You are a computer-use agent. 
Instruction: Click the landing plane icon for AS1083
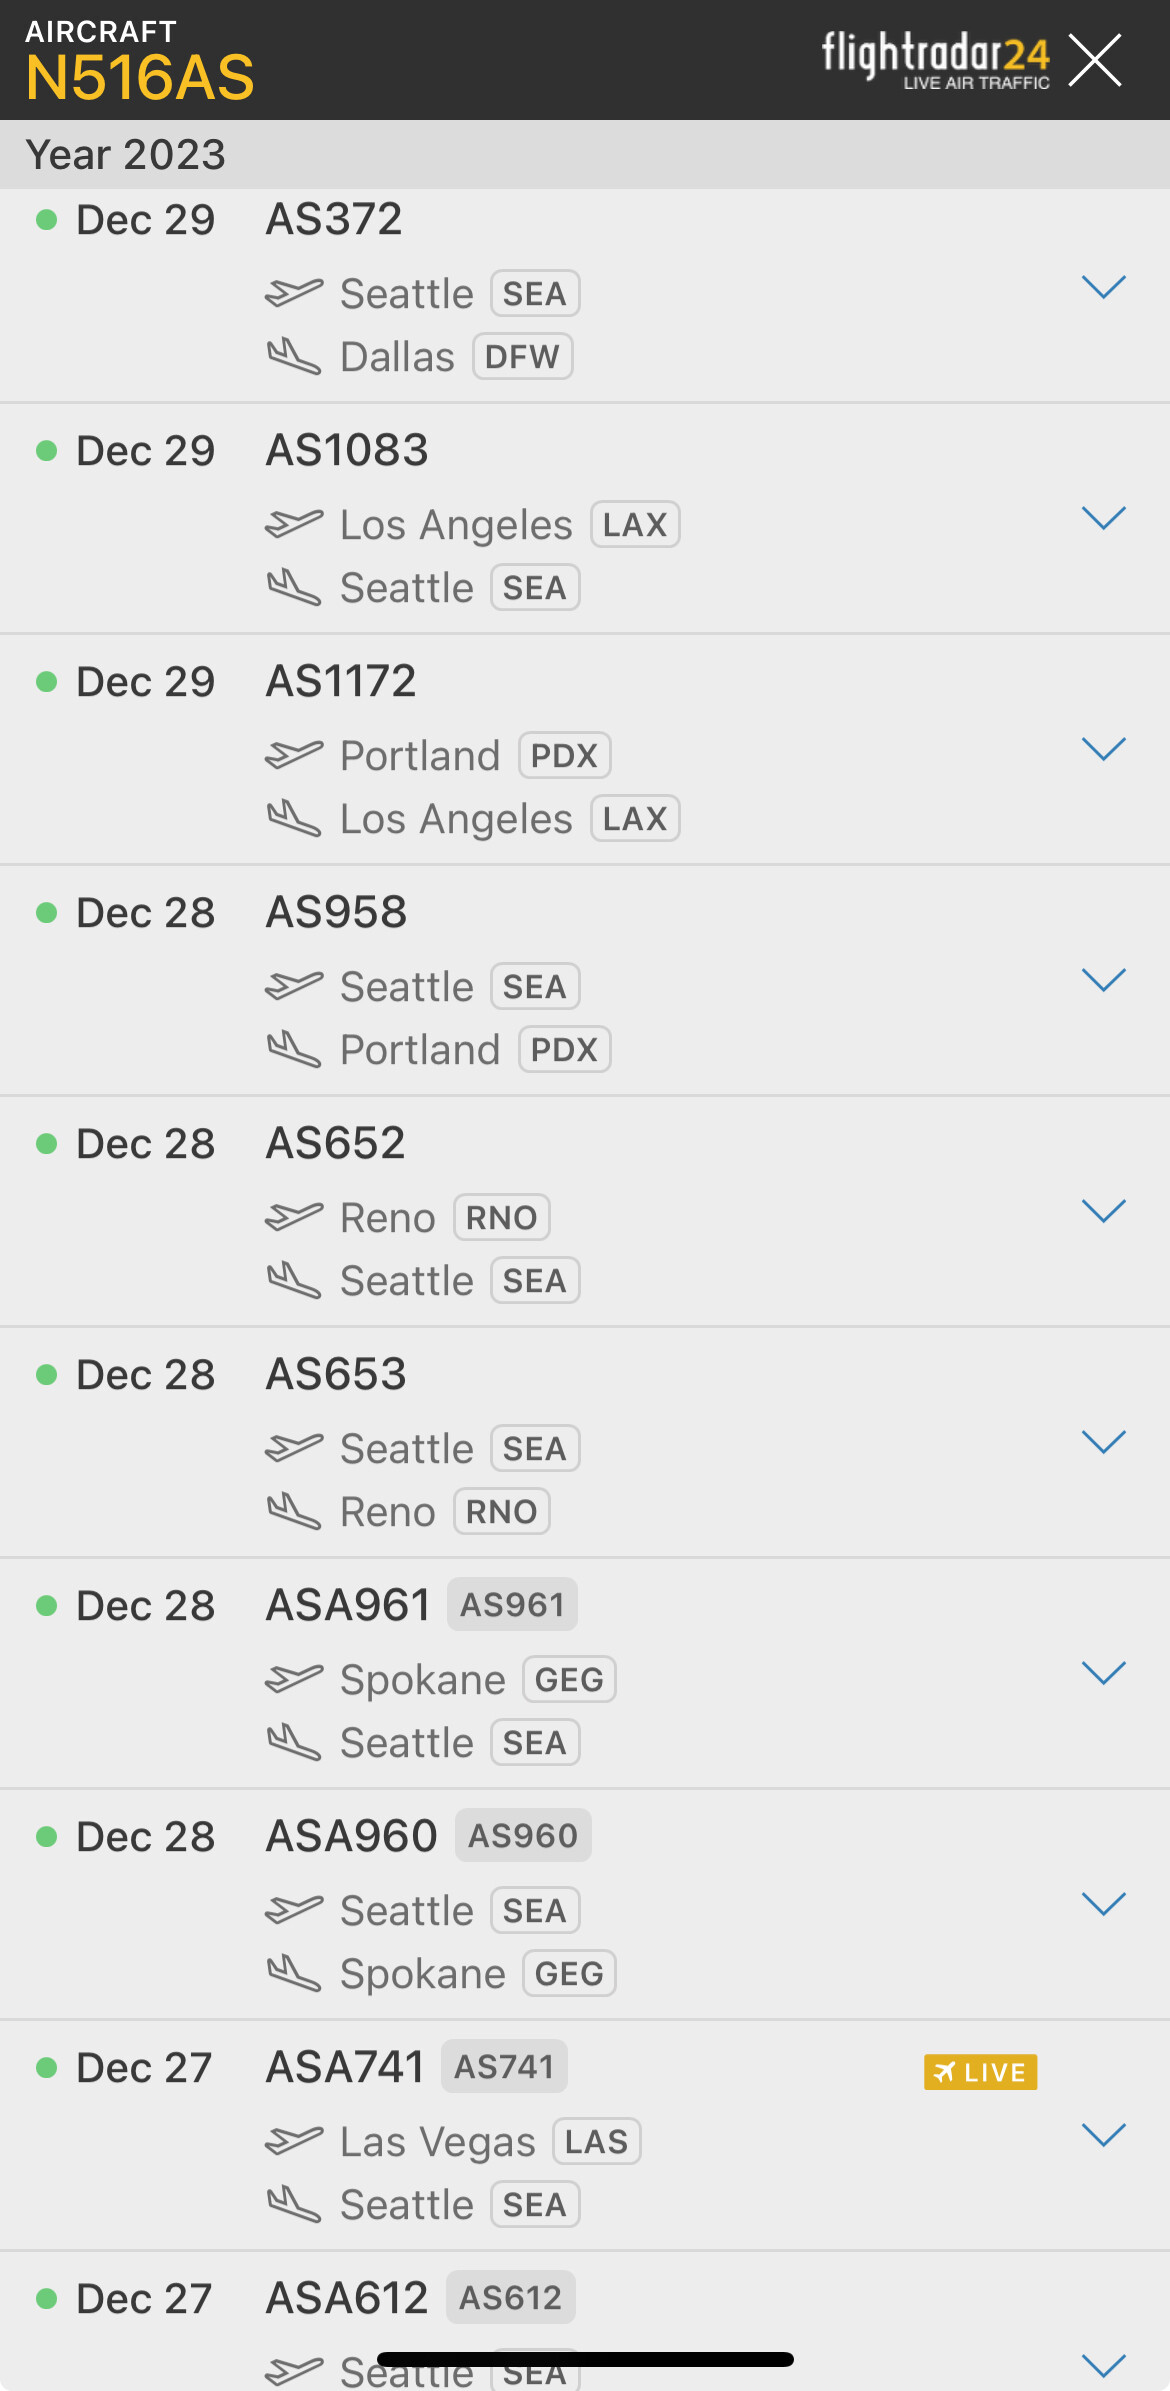tap(294, 587)
